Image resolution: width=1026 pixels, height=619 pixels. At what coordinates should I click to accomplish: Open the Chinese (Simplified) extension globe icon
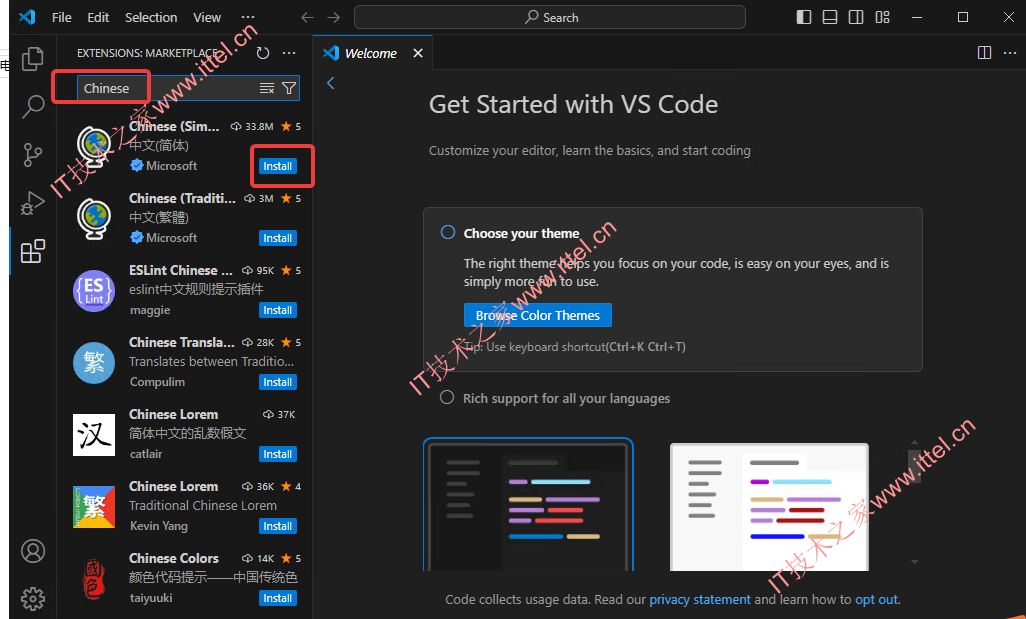pos(94,147)
